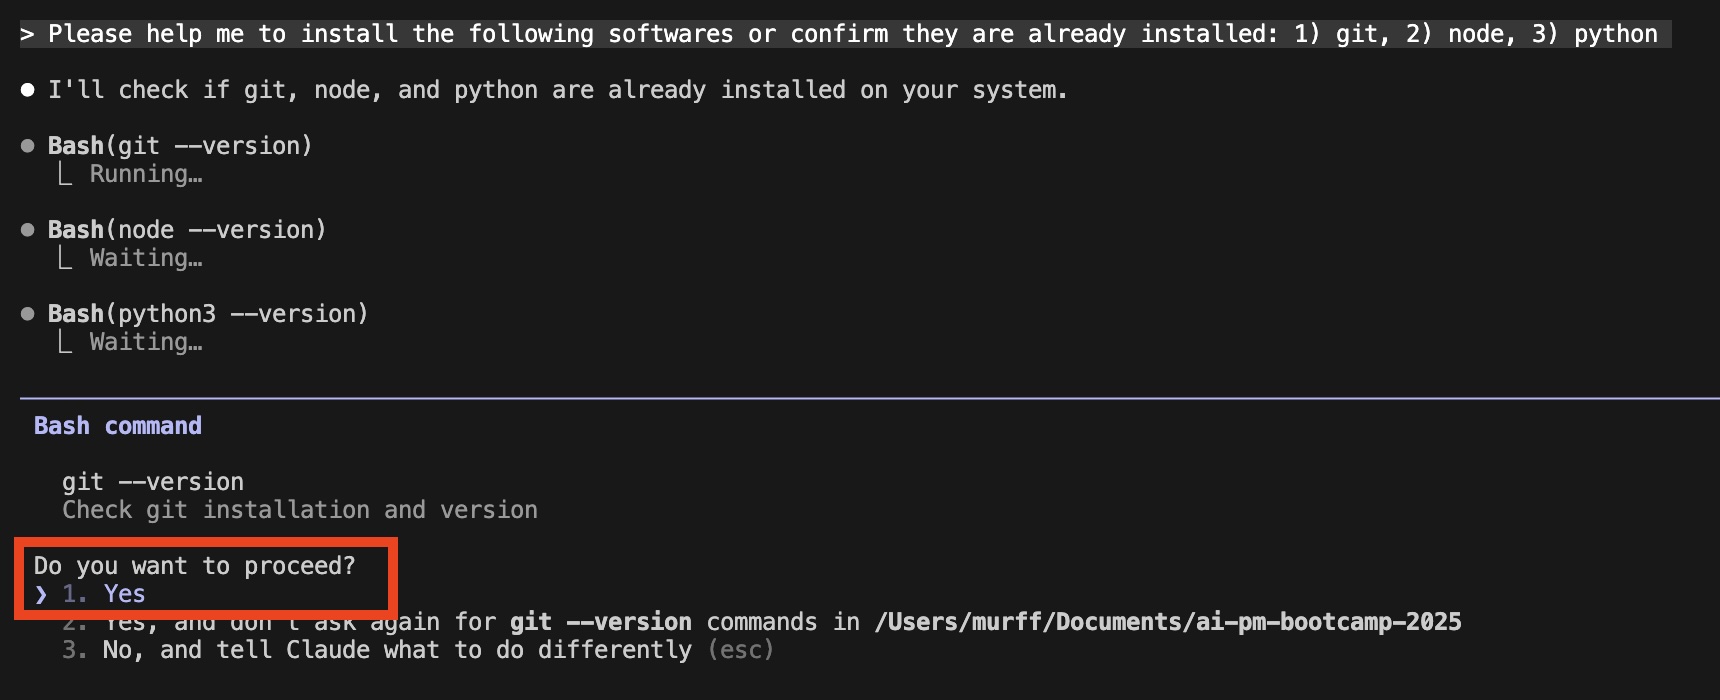The image size is (1720, 700).
Task: Click the Bash(node --version) tool call text
Action: point(187,230)
